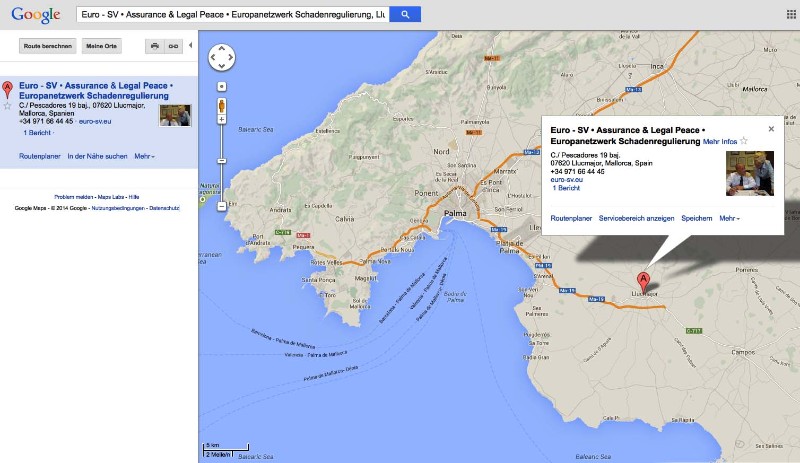
Task: Expand Mehr dropdown in the popup
Action: 729,218
